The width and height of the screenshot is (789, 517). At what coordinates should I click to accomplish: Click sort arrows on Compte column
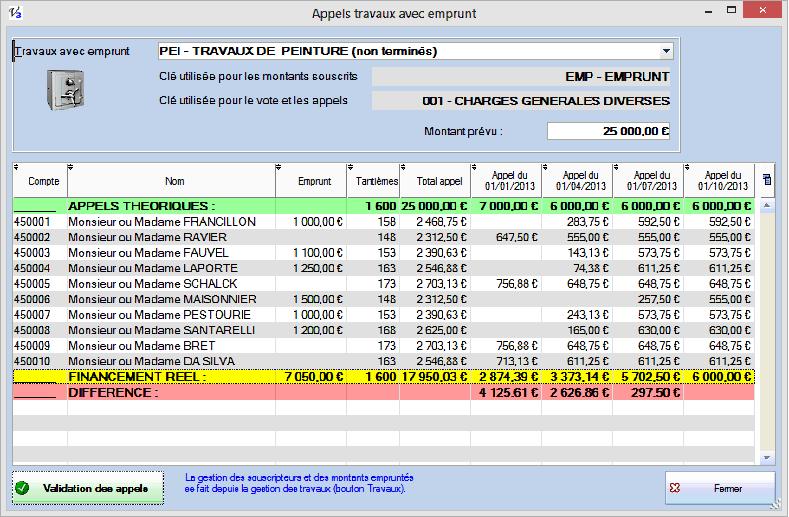(x=16, y=167)
